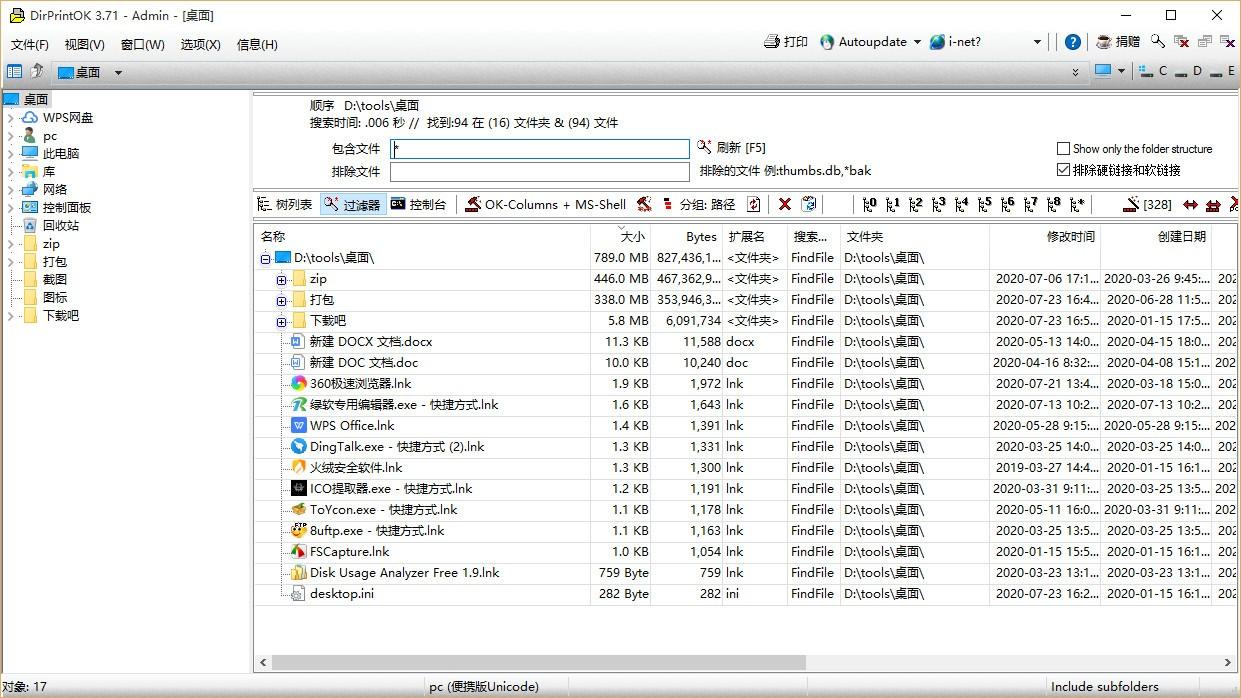
Task: Set tree expand level 1
Action: tap(893, 204)
